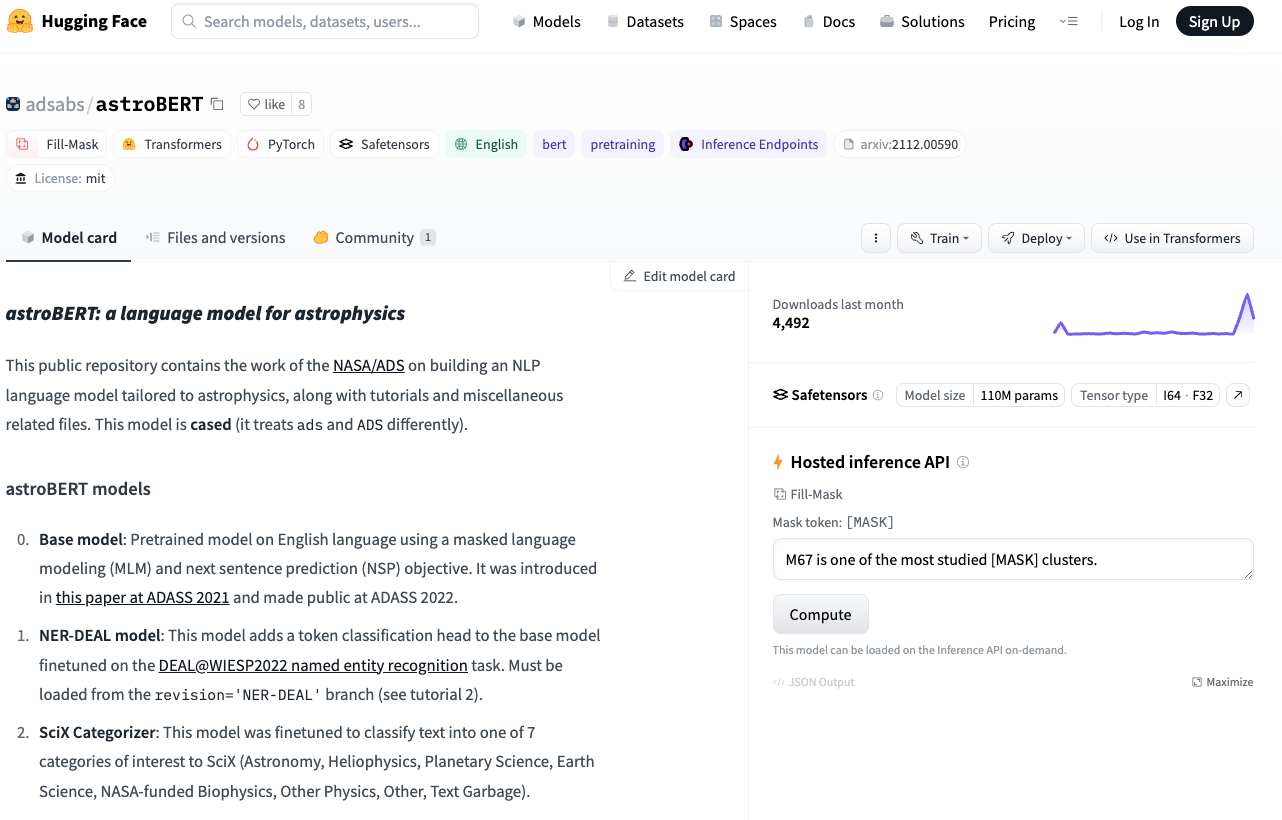The width and height of the screenshot is (1282, 820).
Task: Click the Hosted inference API info icon
Action: (963, 462)
